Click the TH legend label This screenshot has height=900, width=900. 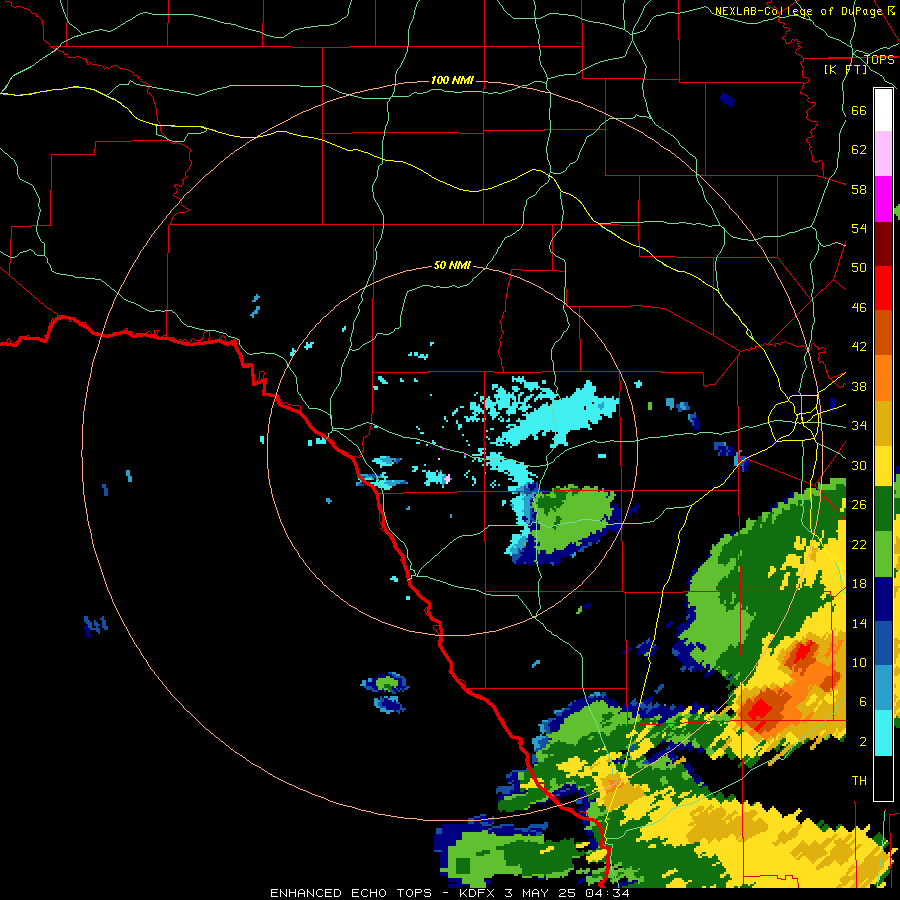859,781
